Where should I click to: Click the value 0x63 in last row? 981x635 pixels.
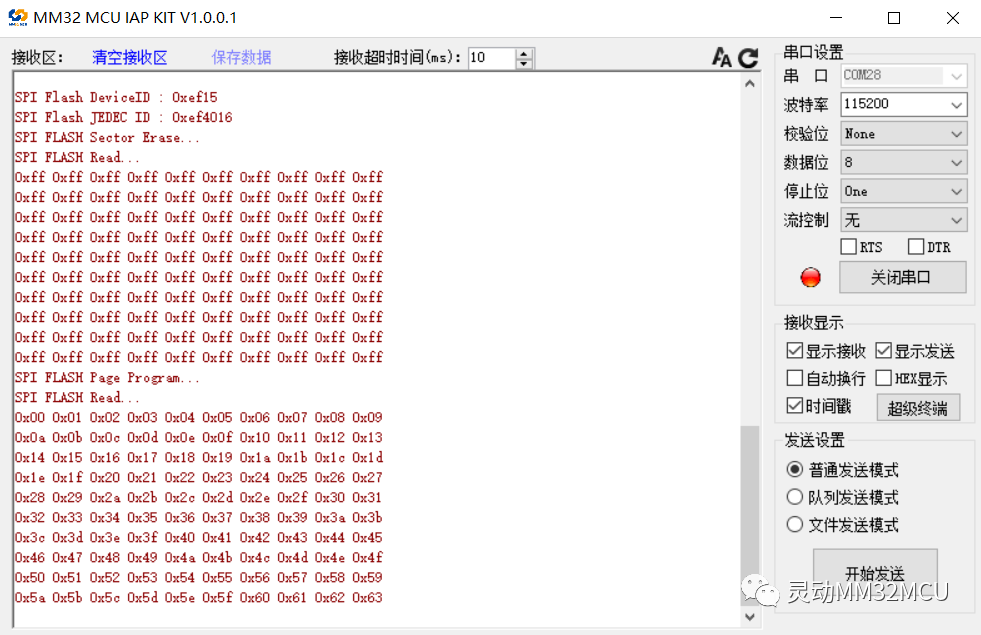(x=367, y=597)
